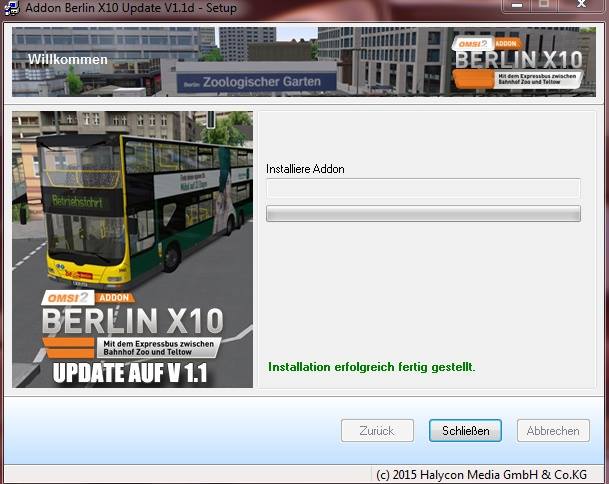Close the setup window with X
The height and width of the screenshot is (484, 609).
pos(581,5)
